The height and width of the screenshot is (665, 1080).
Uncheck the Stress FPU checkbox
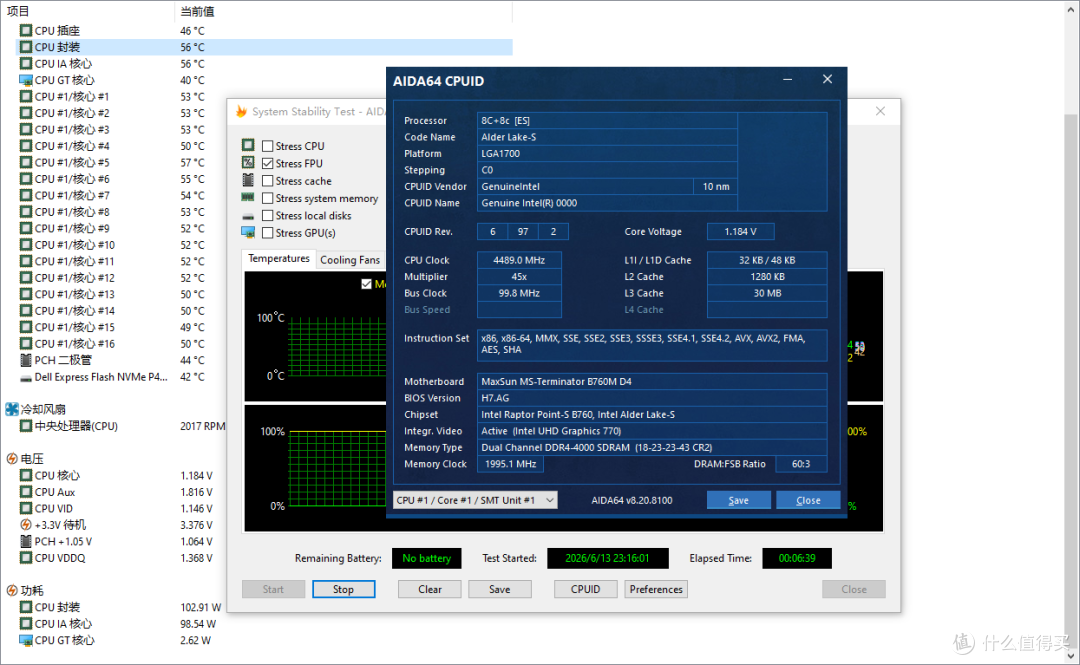[268, 163]
